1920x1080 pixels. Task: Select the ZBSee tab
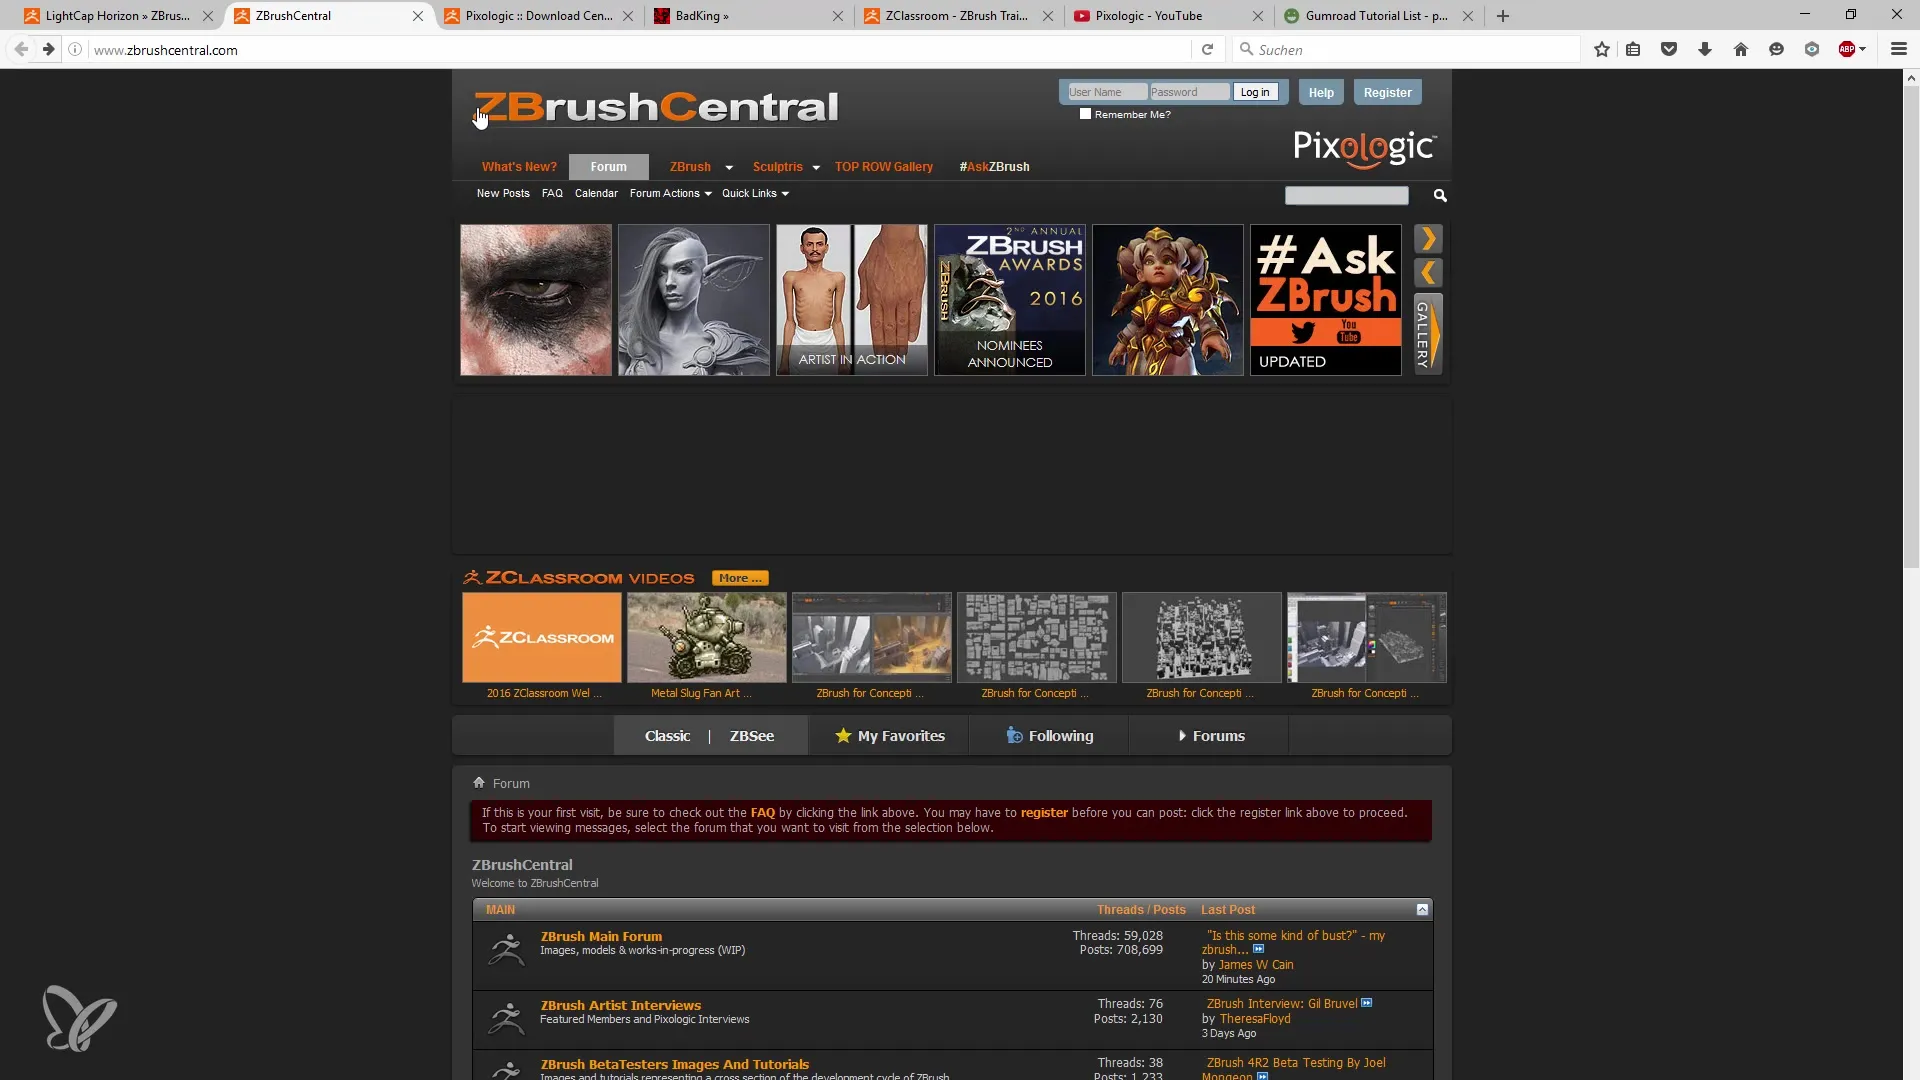coord(752,736)
